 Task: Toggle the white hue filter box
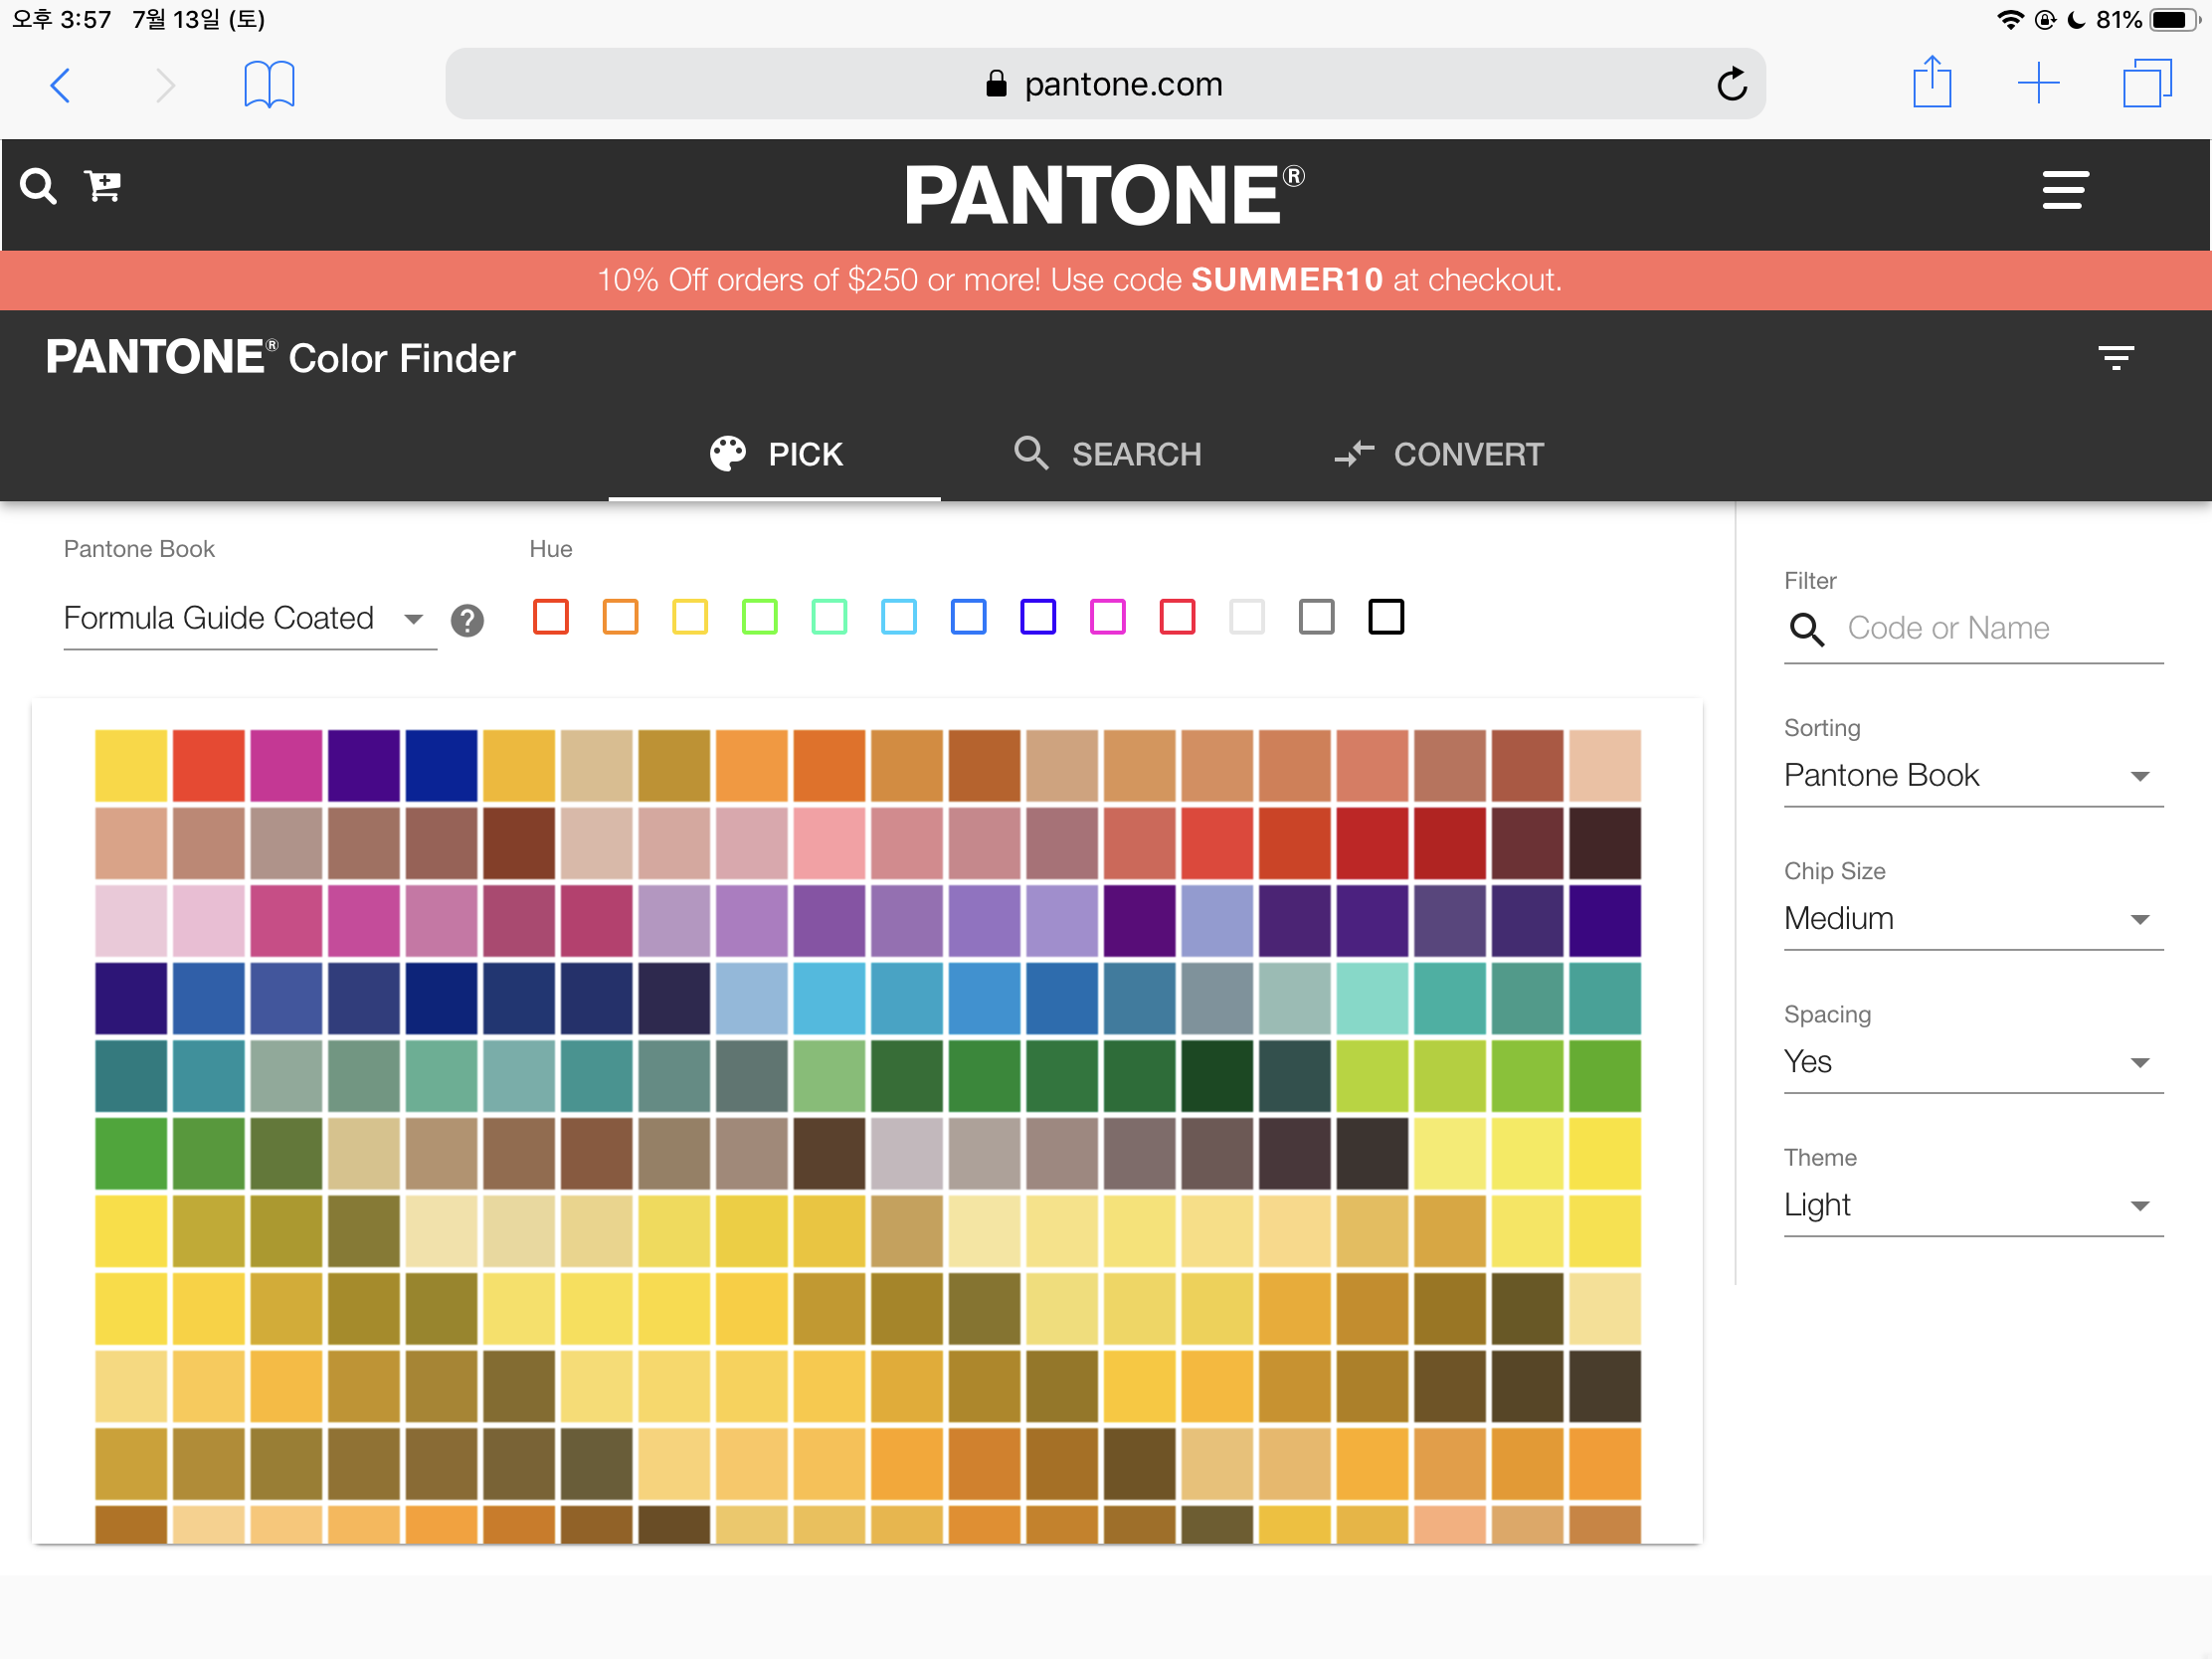click(1247, 617)
